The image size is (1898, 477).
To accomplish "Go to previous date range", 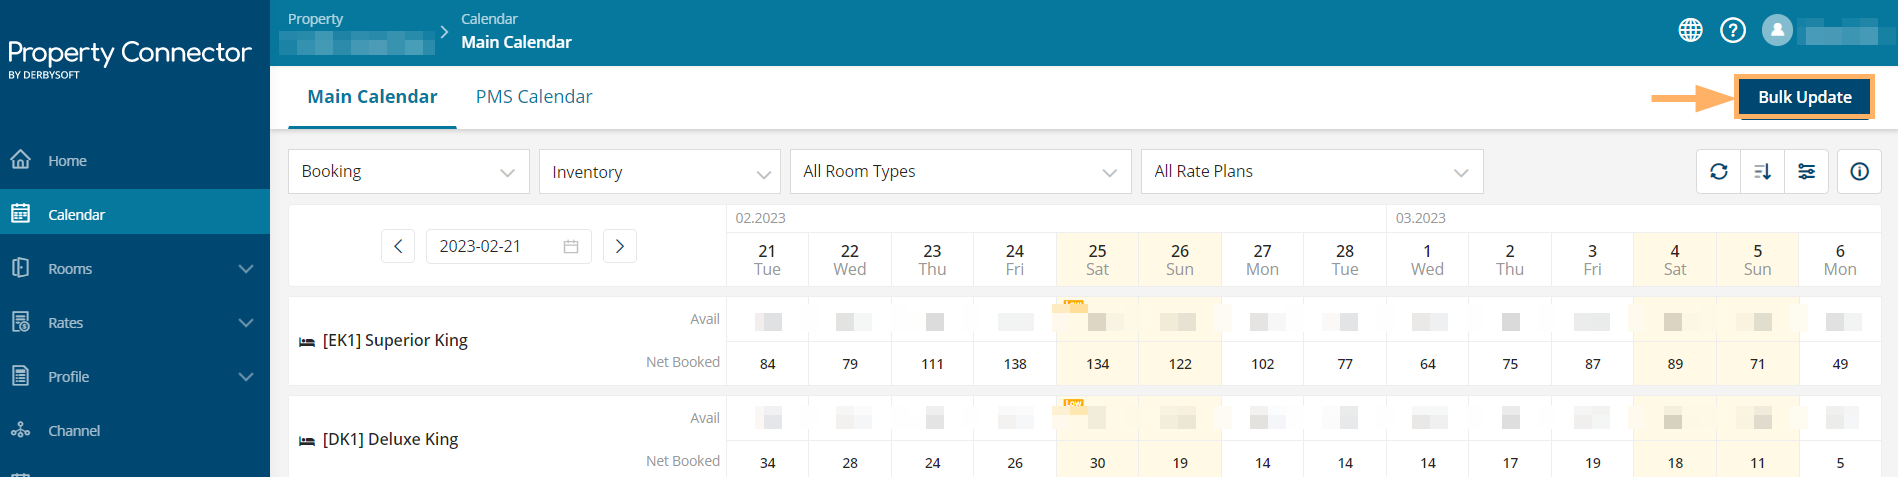I will coord(398,246).
